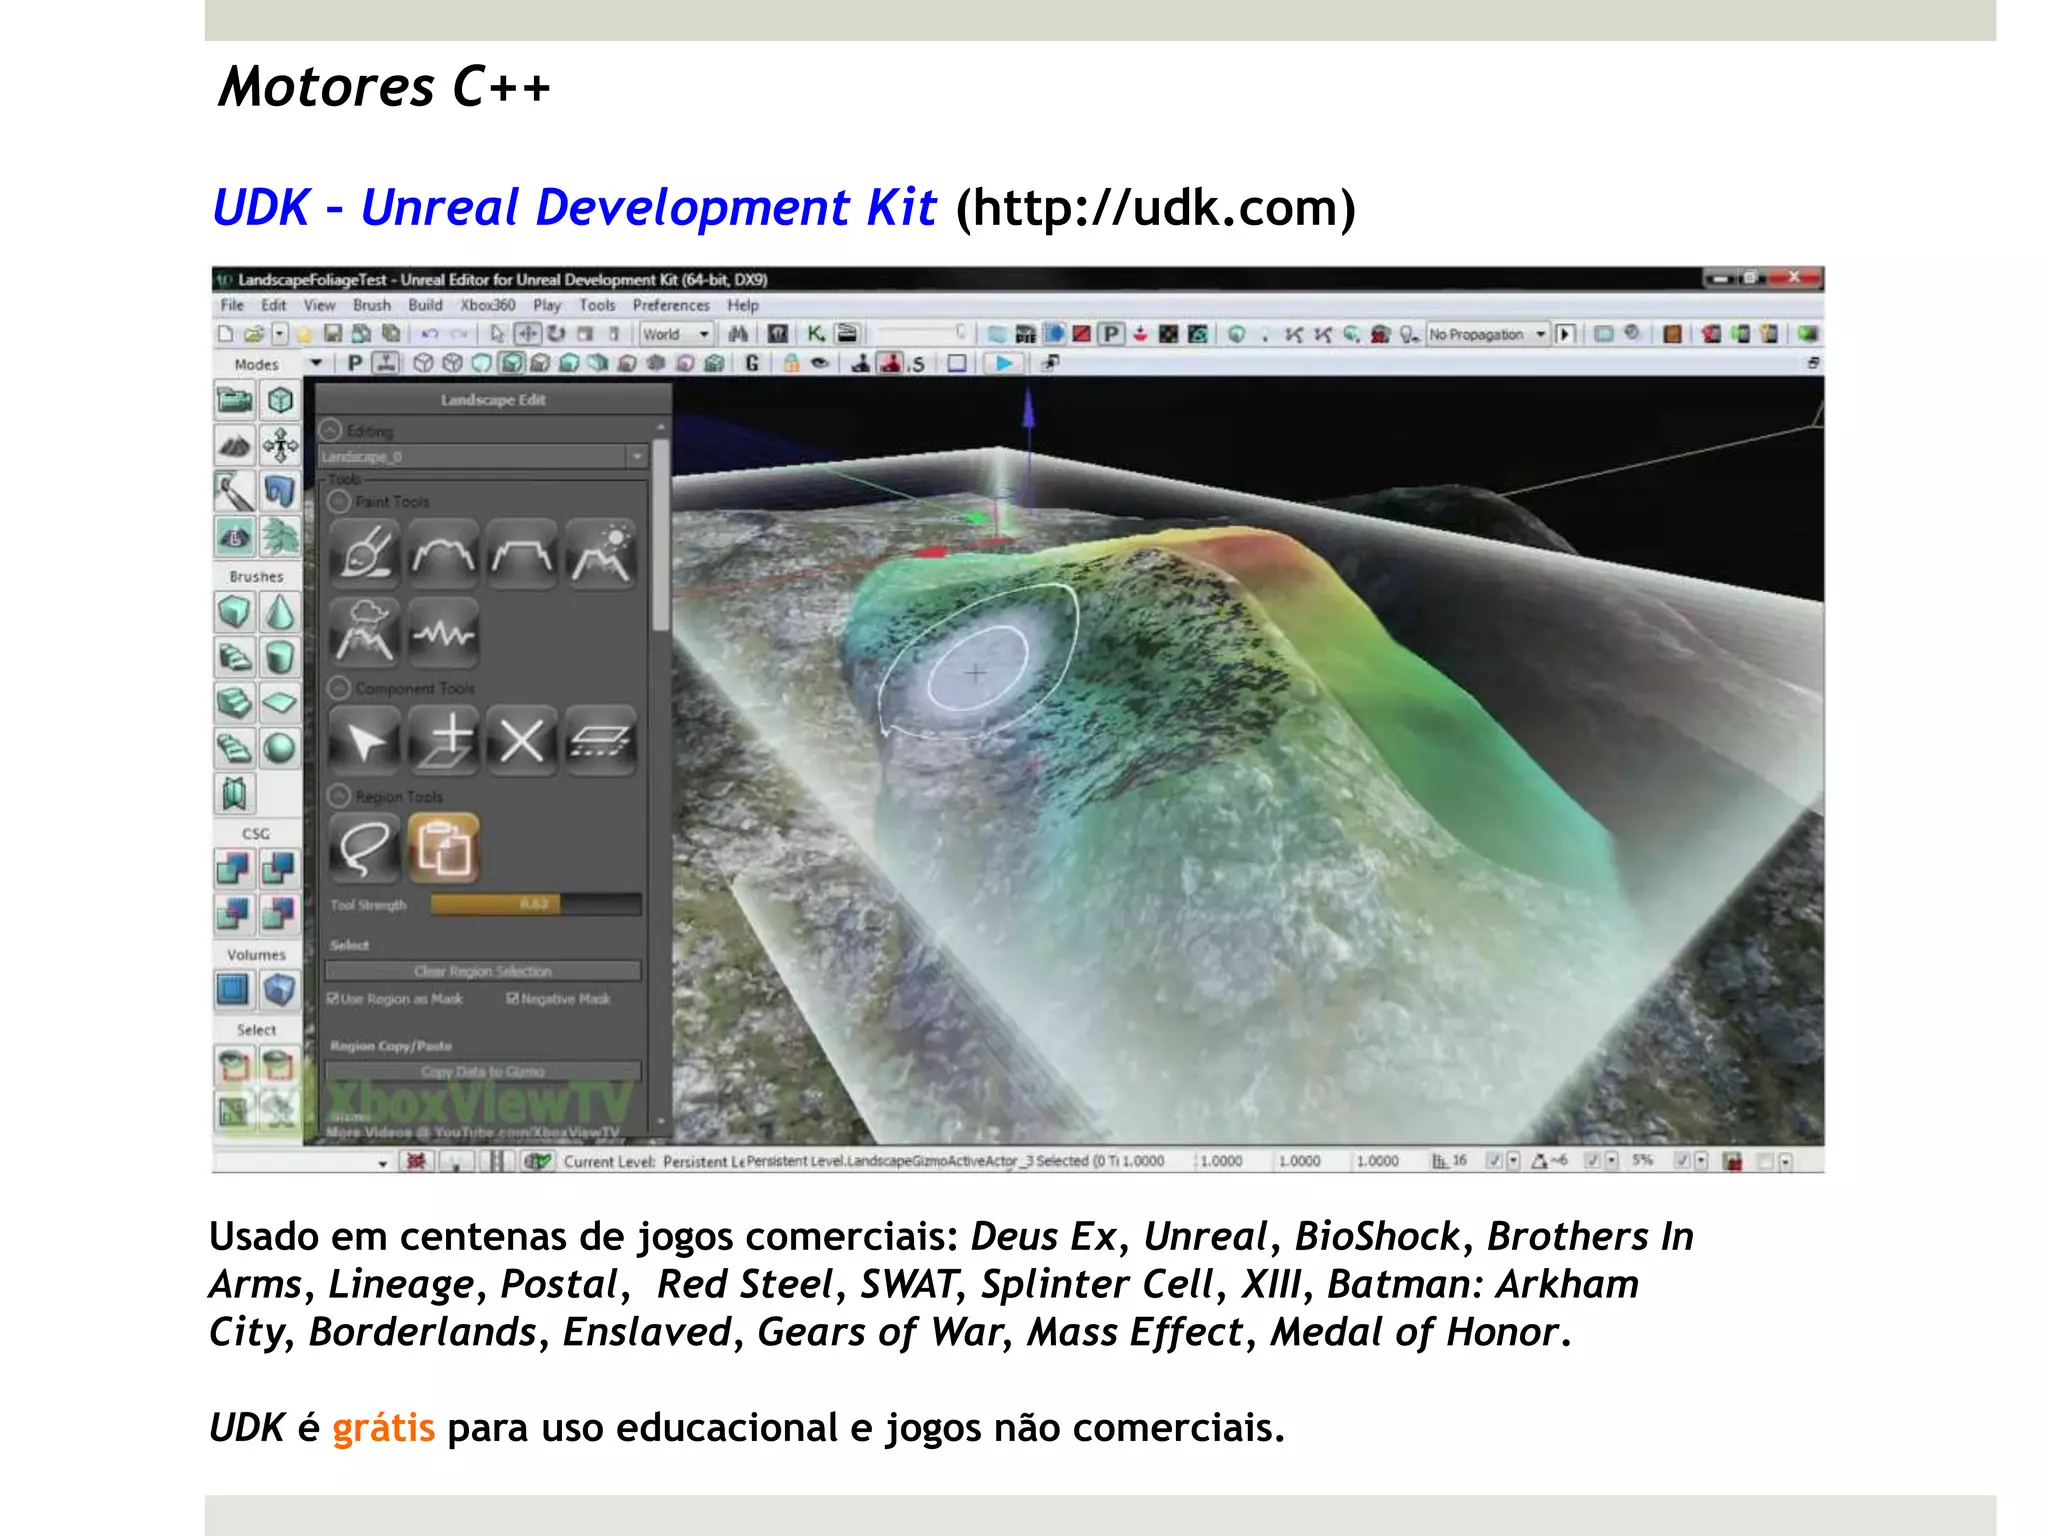Select the Paint brush landscape tool
The height and width of the screenshot is (1536, 2048).
(364, 554)
